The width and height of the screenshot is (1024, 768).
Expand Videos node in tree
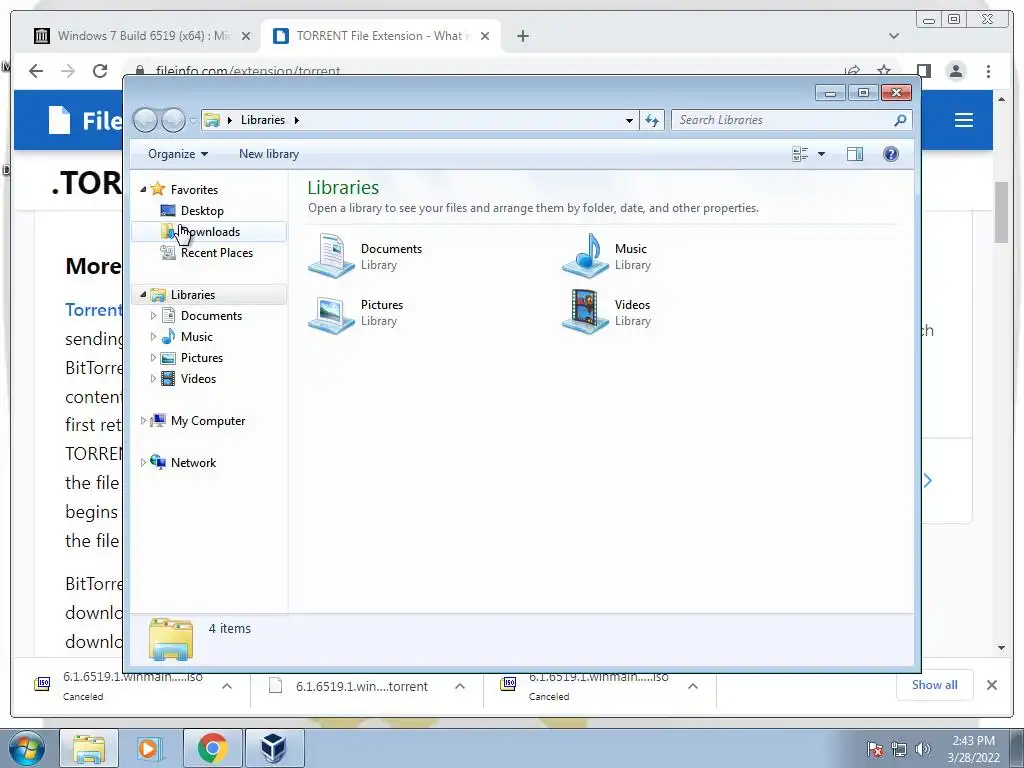coord(153,379)
